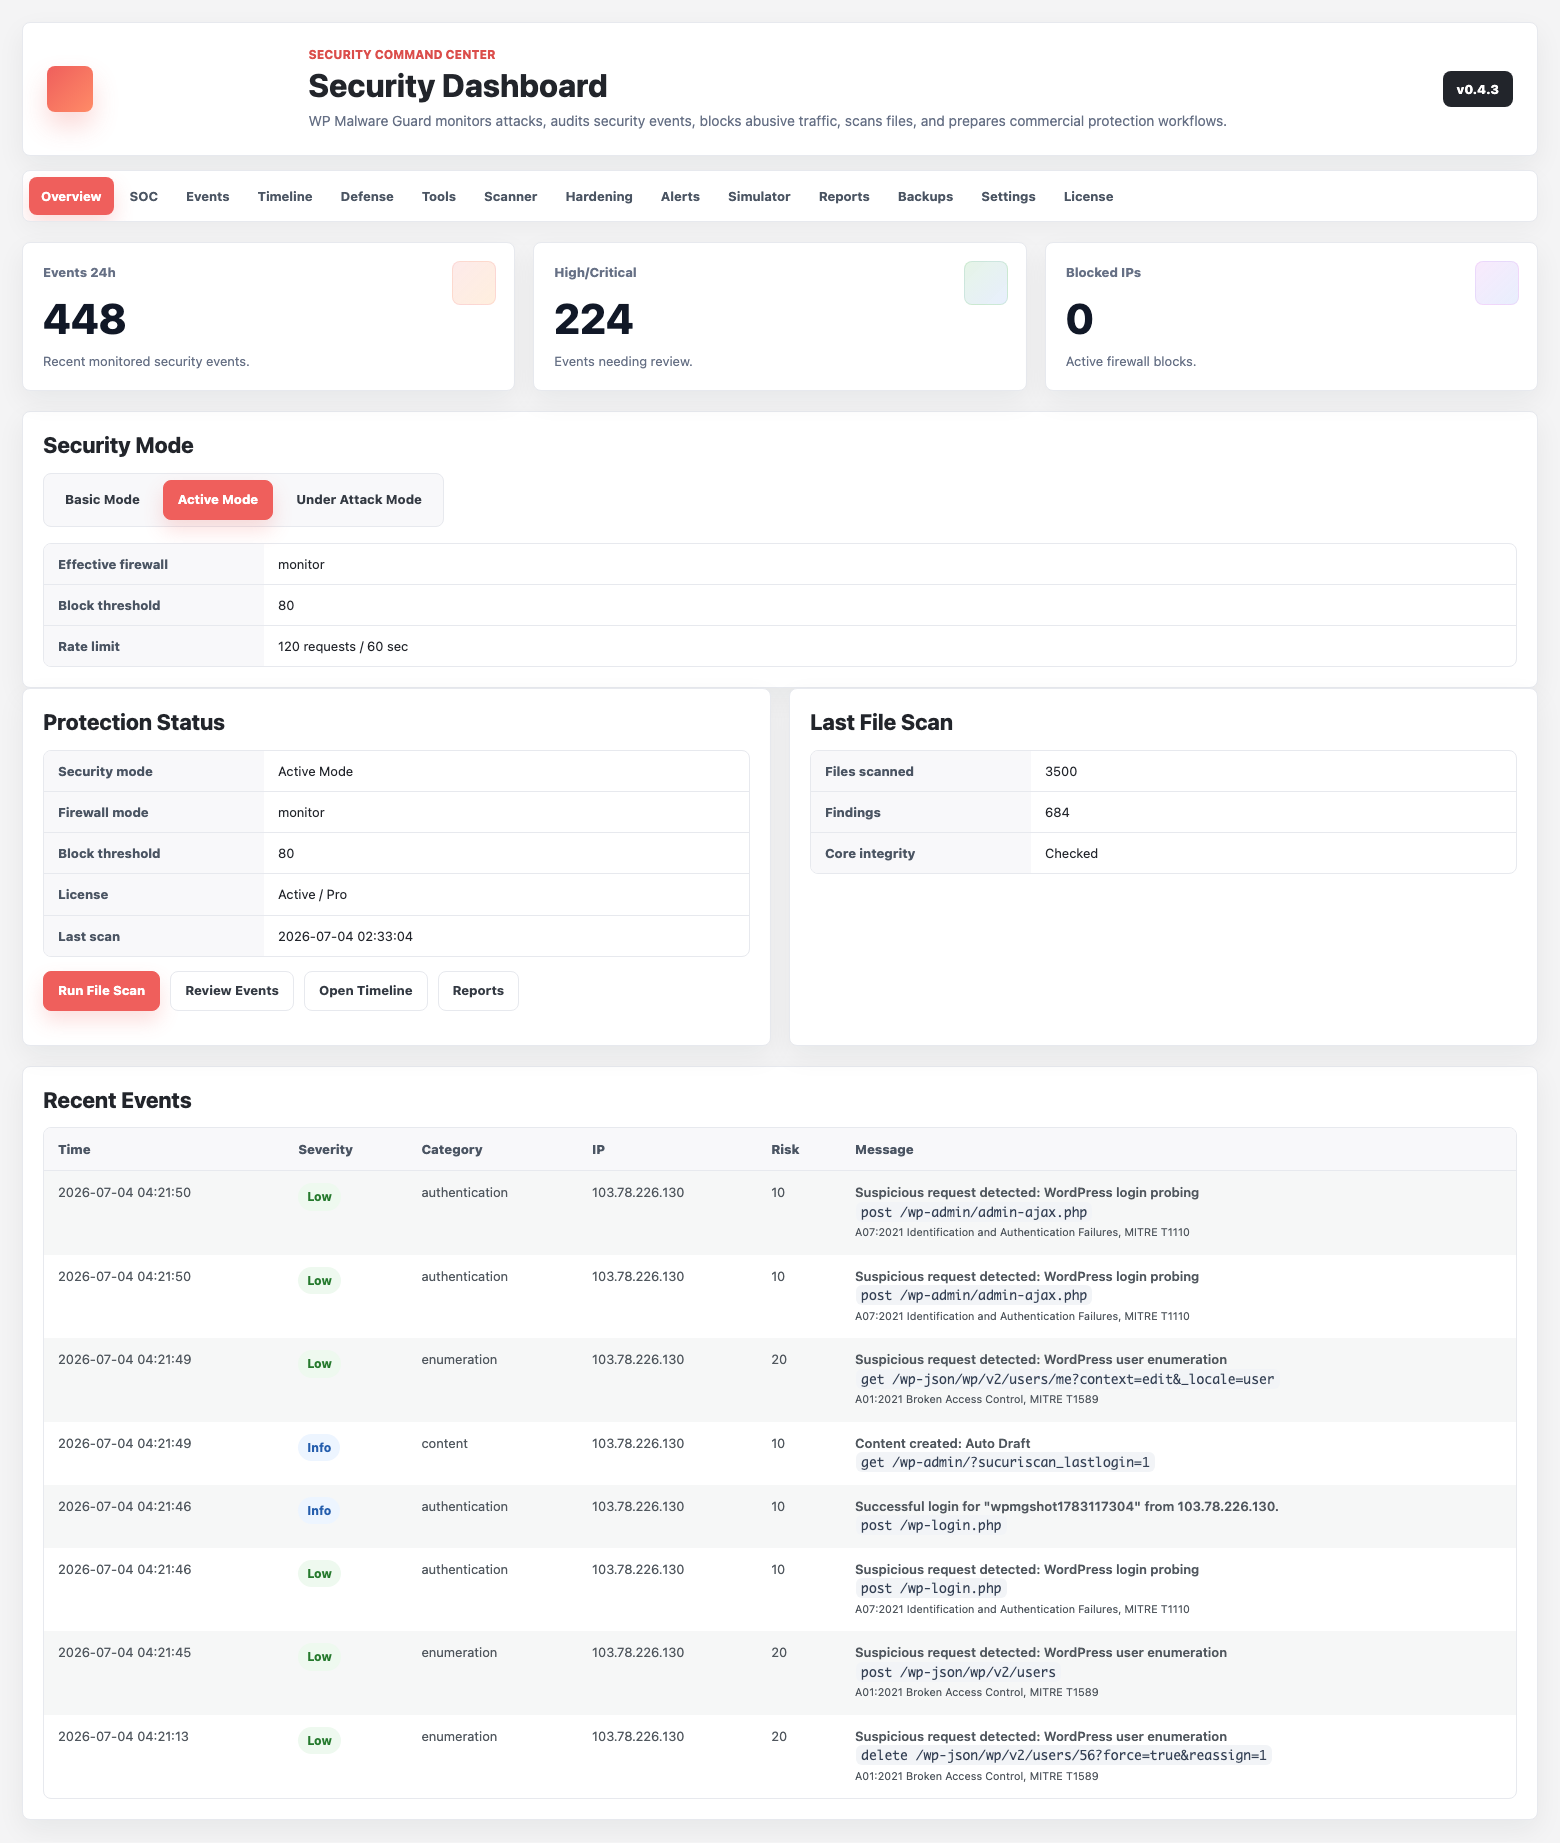Click the Findings value 684
1560x1843 pixels.
pyautogui.click(x=1057, y=813)
